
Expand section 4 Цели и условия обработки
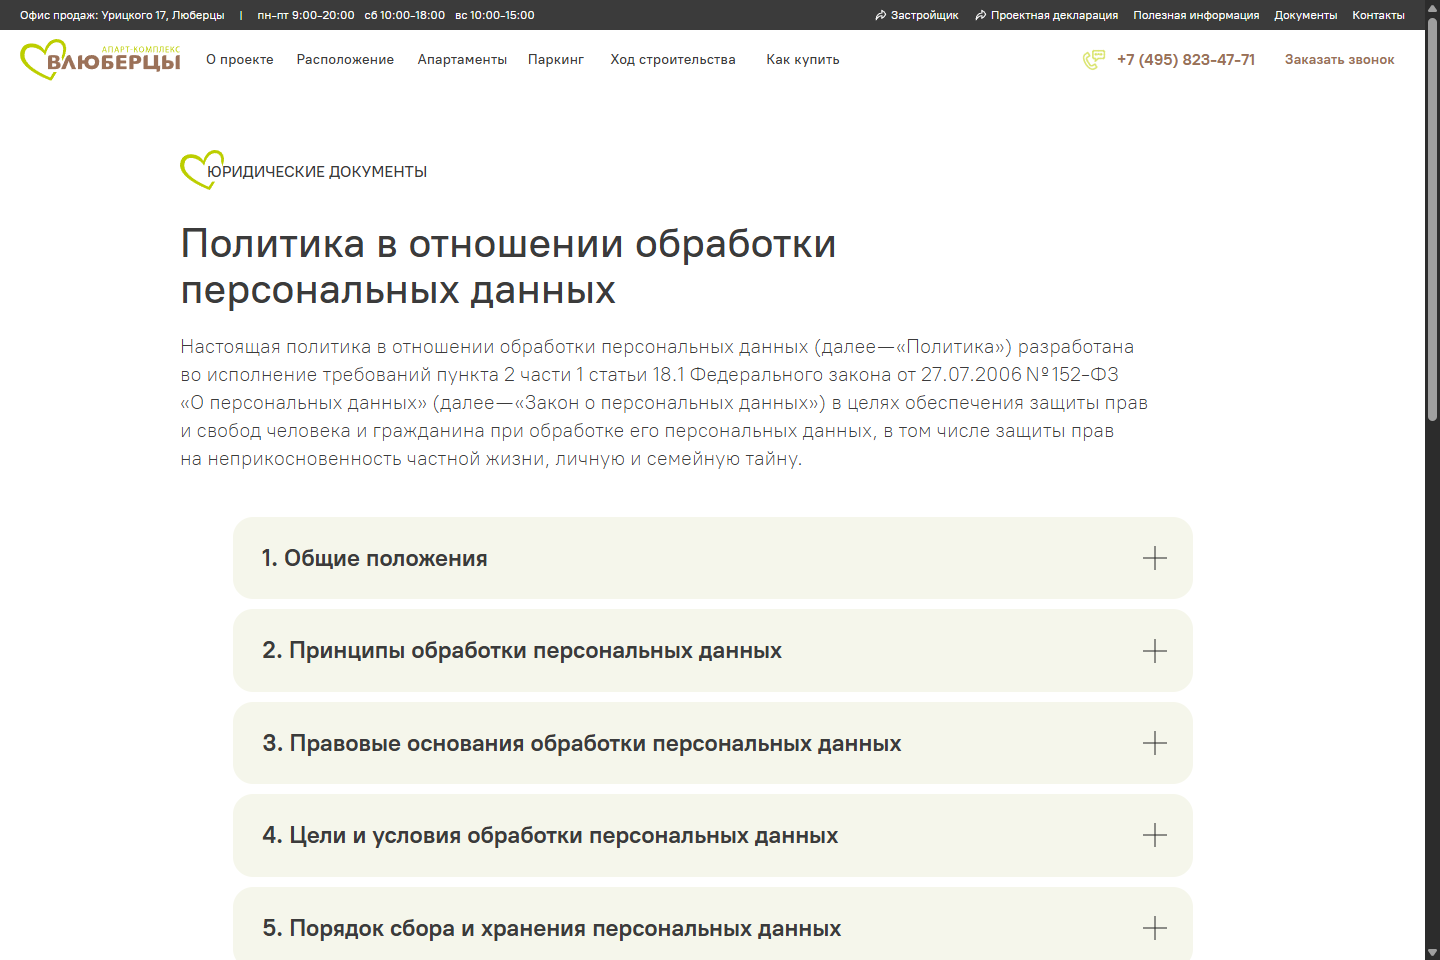[1155, 835]
